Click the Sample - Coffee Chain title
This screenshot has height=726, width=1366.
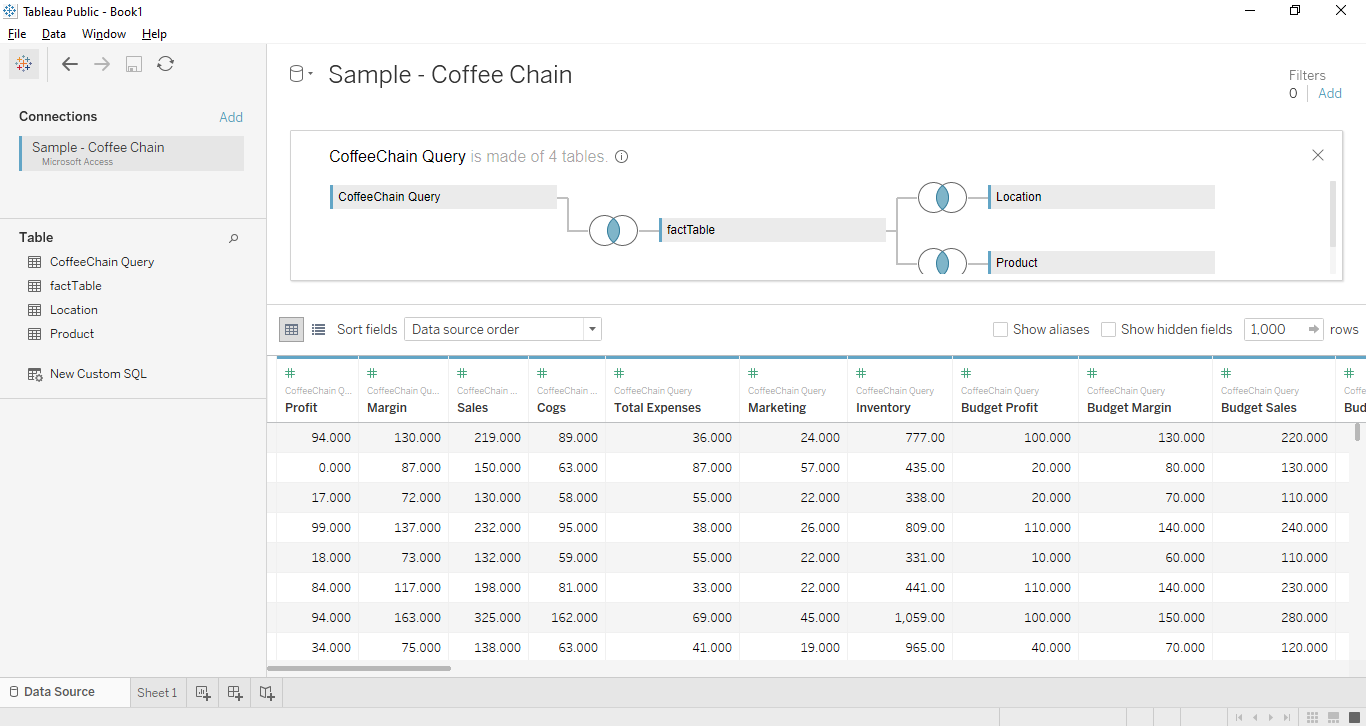pos(450,75)
